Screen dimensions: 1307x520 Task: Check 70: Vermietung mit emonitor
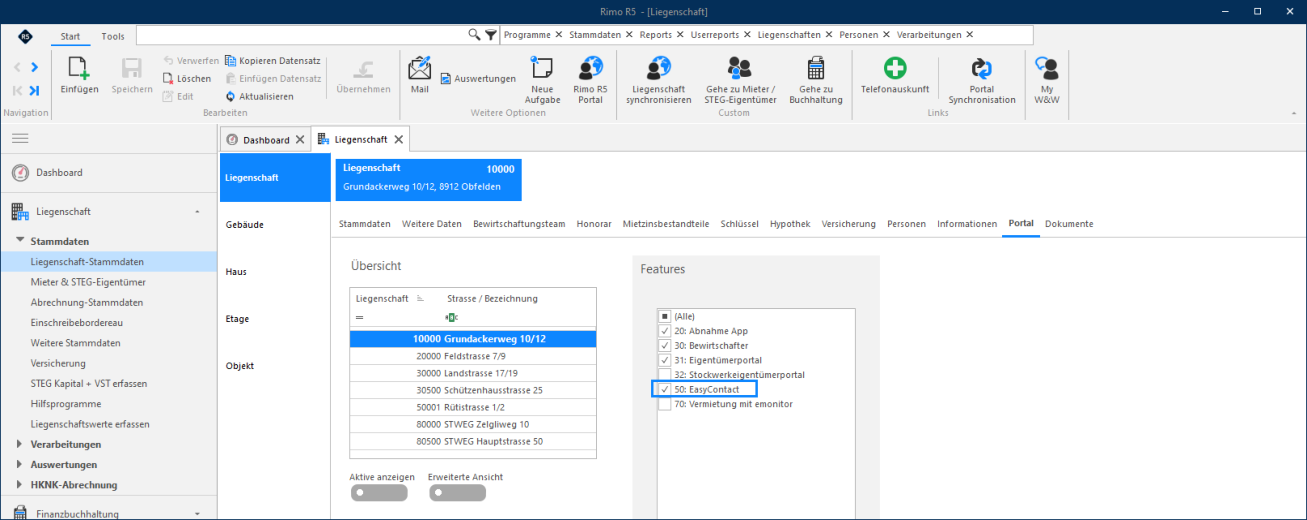(x=665, y=404)
